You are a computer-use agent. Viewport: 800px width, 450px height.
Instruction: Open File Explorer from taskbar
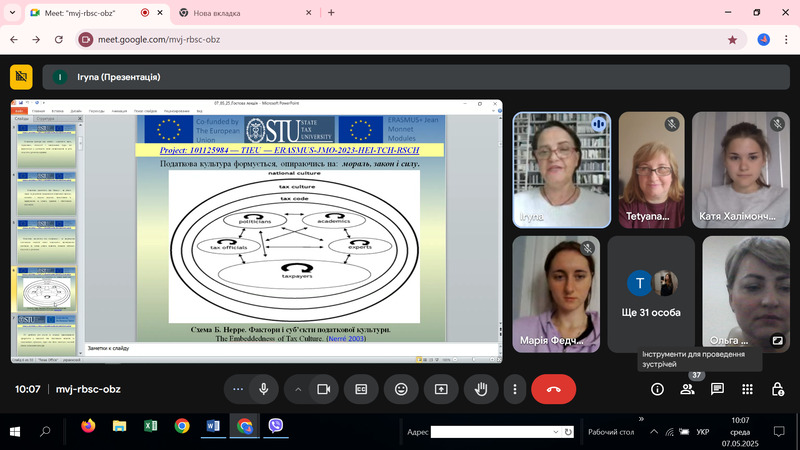(x=119, y=426)
